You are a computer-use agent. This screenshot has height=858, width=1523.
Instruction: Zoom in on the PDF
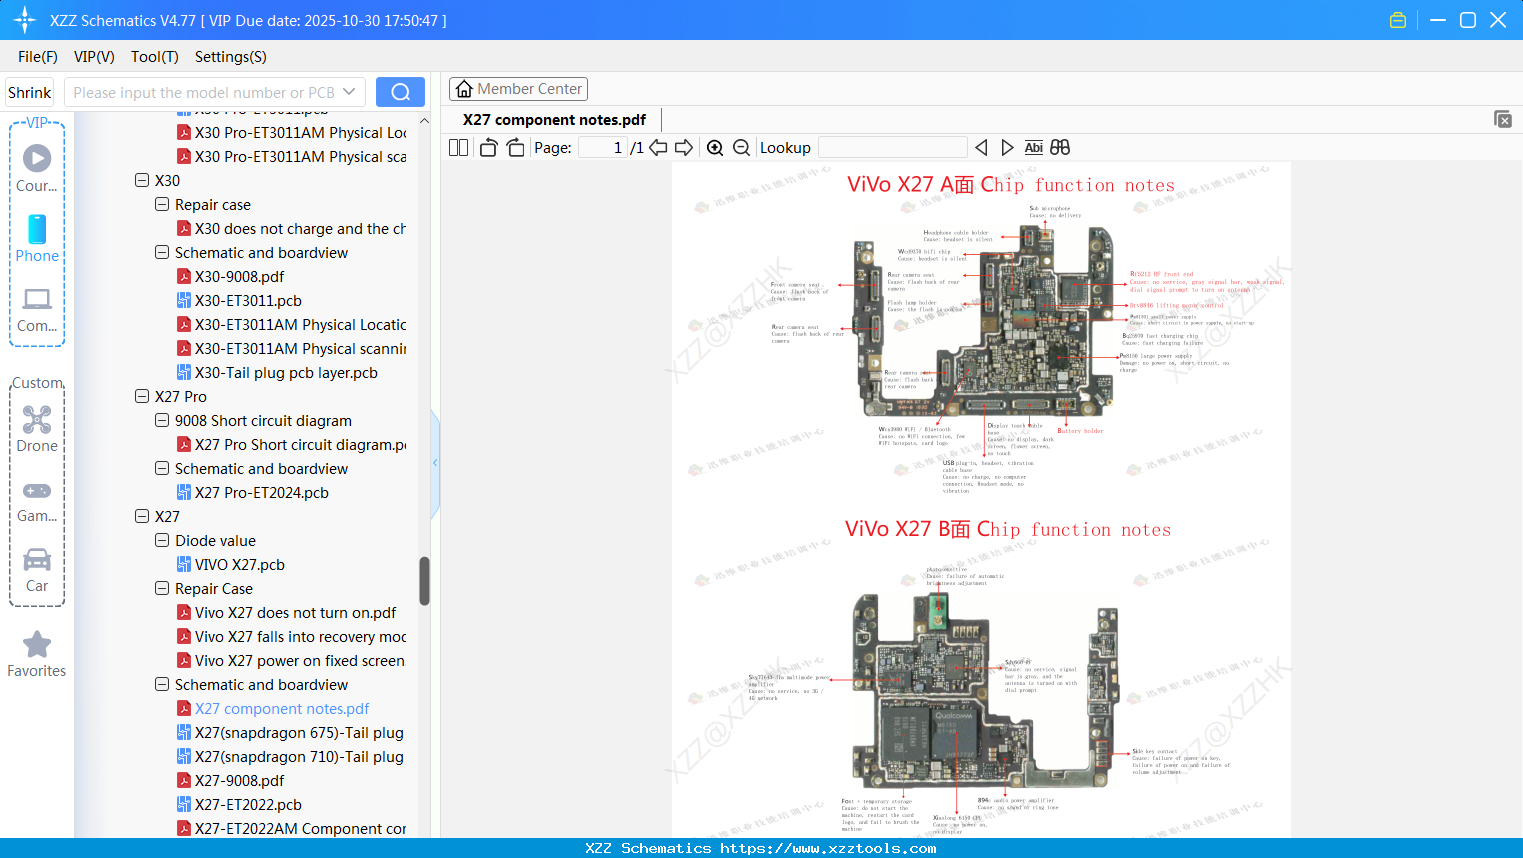(715, 147)
